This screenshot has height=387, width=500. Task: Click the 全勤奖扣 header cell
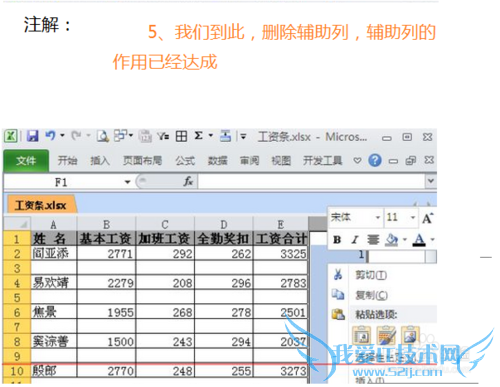(224, 239)
